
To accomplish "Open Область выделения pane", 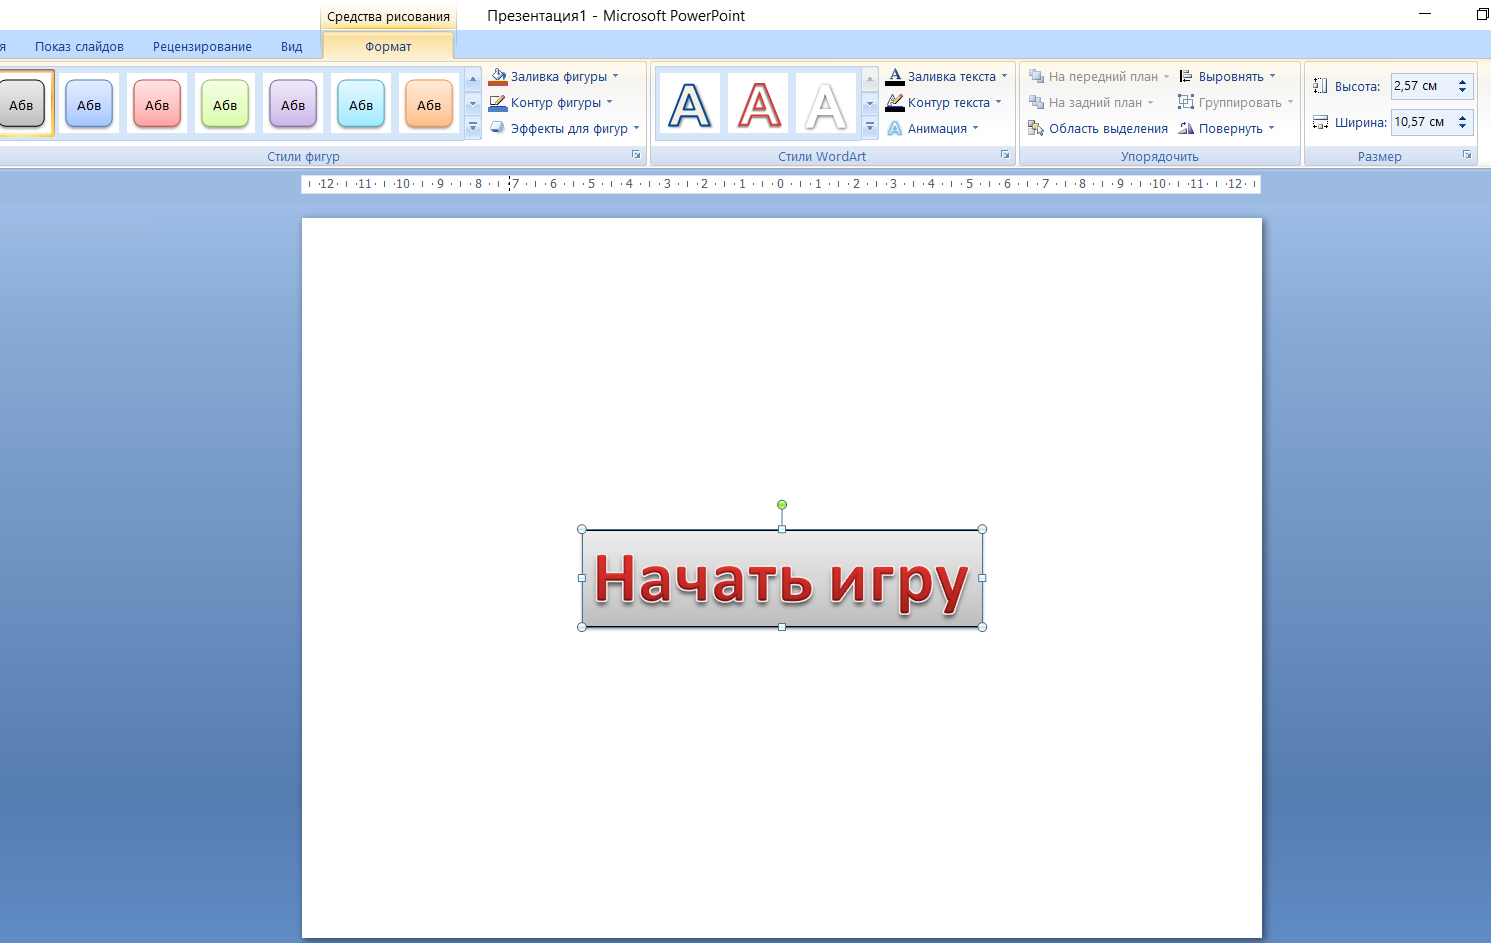I will tap(1098, 128).
